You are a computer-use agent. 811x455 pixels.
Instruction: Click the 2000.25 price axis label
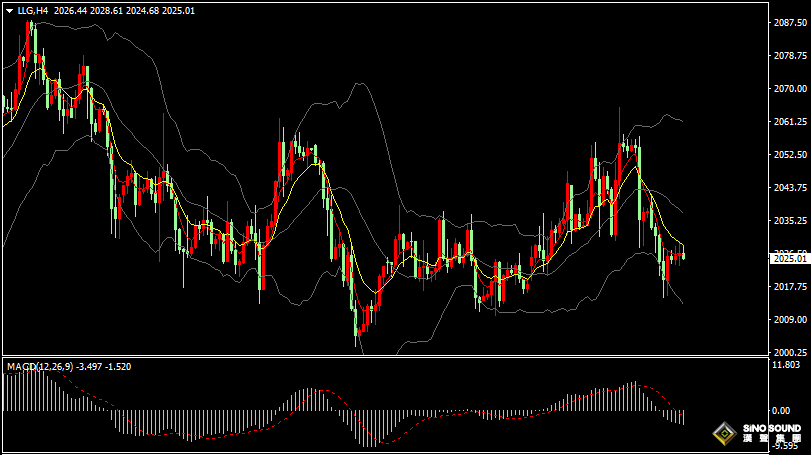coord(791,352)
